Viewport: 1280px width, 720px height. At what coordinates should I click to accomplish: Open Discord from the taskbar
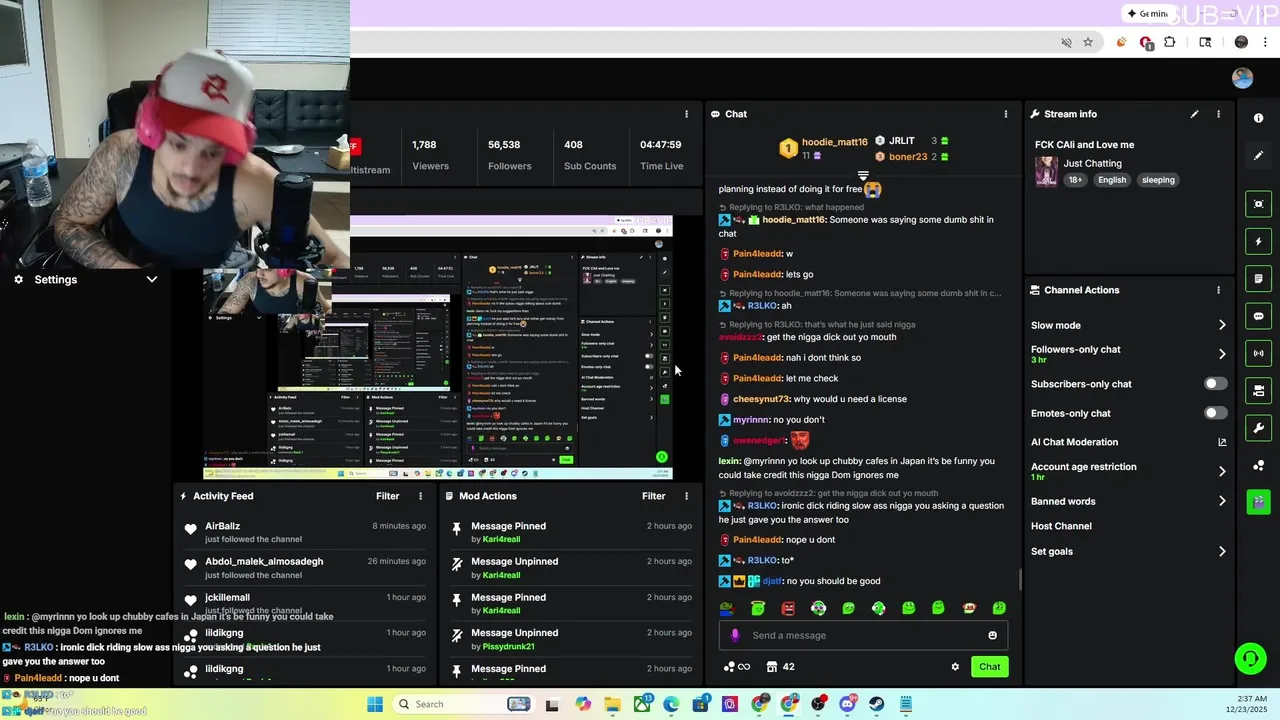coord(847,704)
